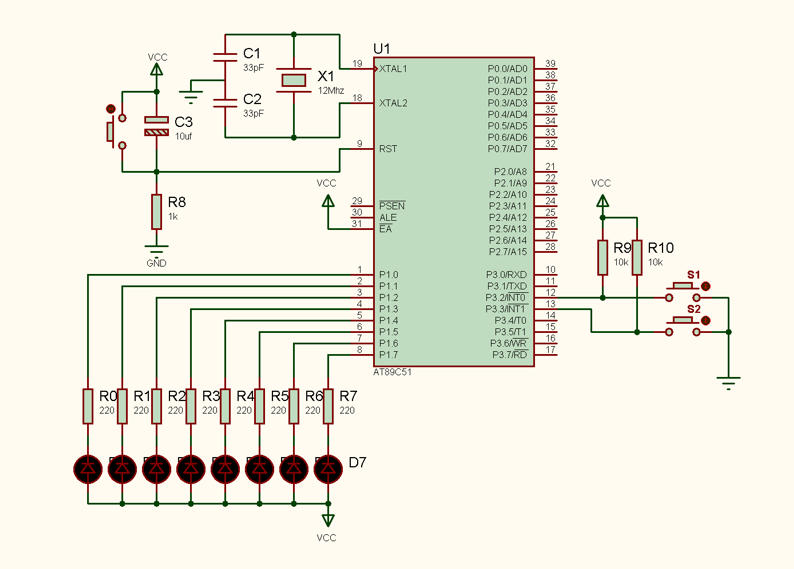
Task: Click the ALE pin label
Action: point(387,218)
